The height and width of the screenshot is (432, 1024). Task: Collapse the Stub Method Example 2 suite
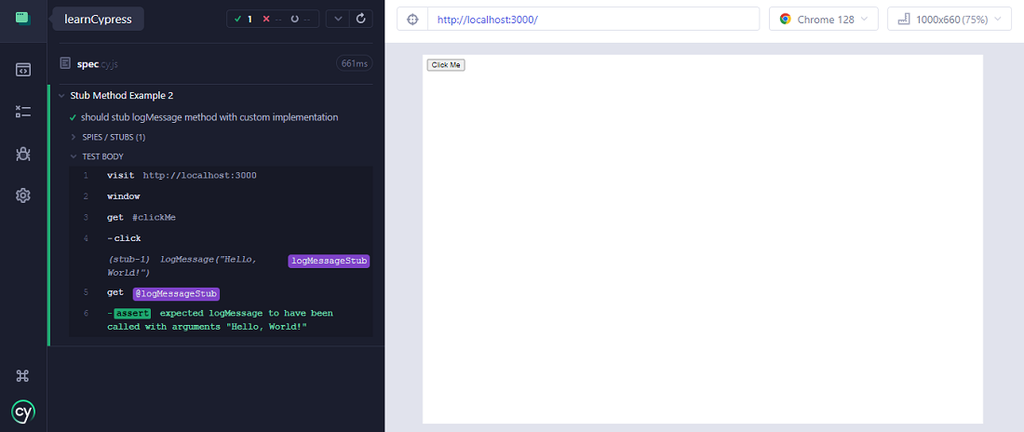click(x=121, y=95)
